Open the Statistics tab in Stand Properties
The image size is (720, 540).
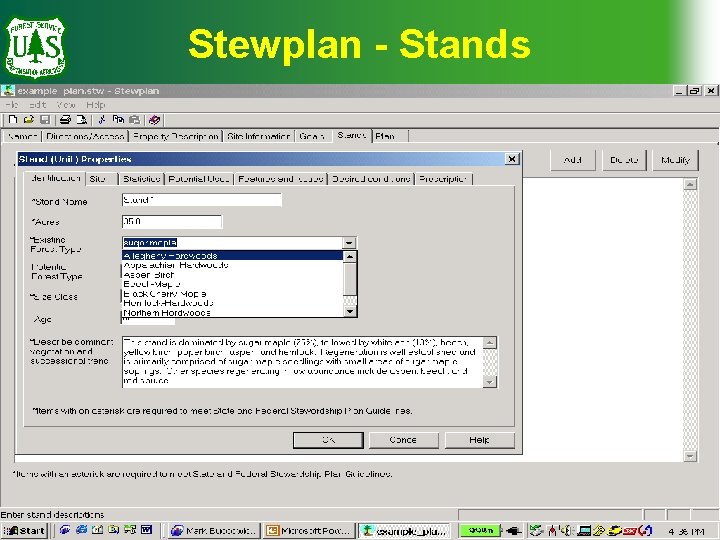click(x=141, y=179)
